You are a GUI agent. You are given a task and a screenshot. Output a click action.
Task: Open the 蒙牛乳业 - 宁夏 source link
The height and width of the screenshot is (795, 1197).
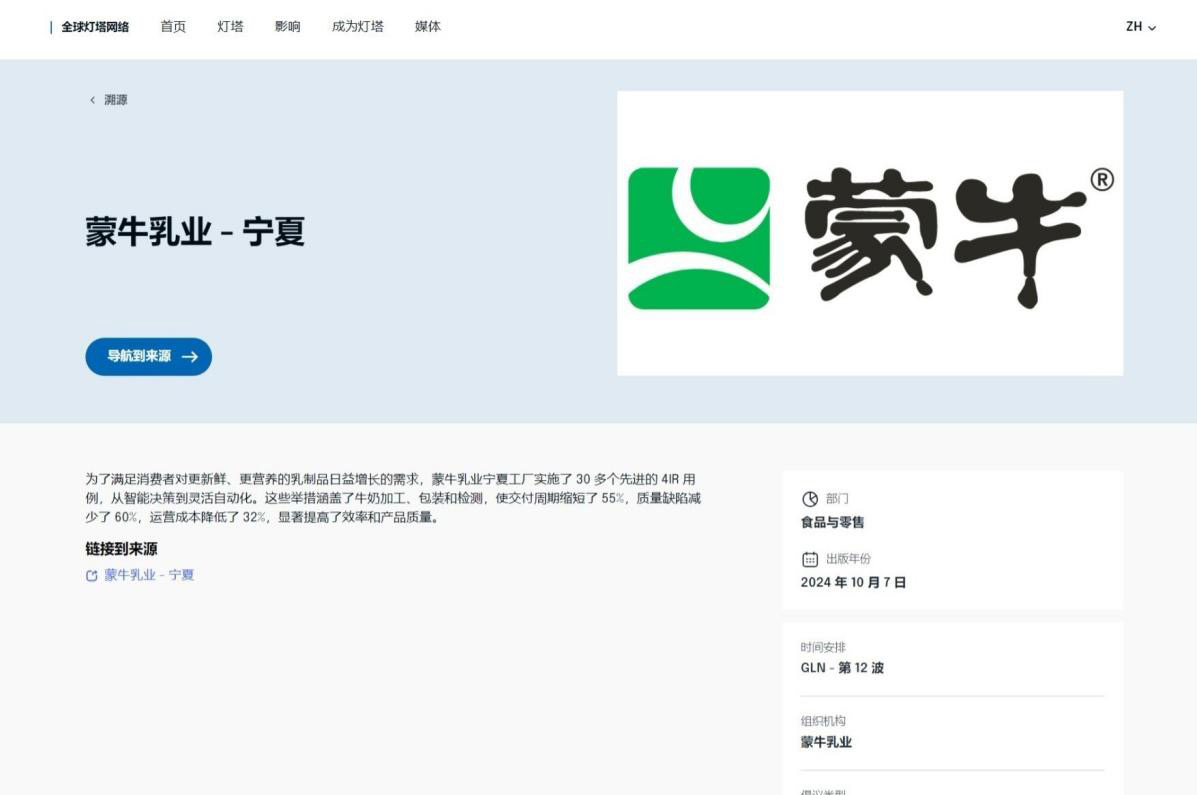tap(149, 575)
